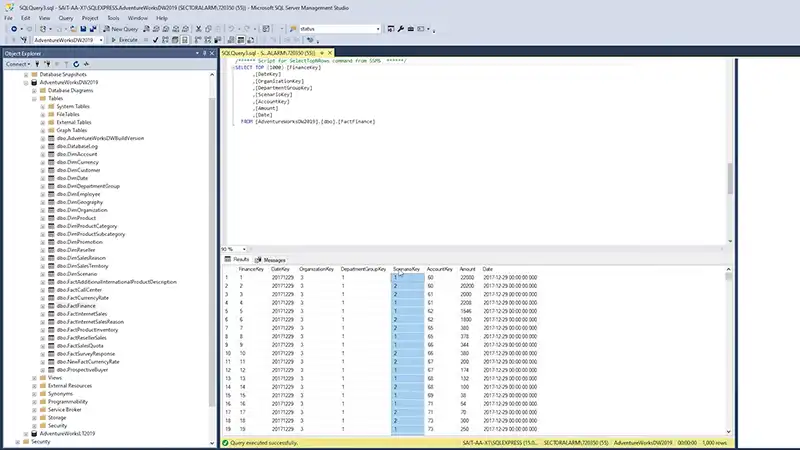Viewport: 800px width, 450px height.
Task: Select the Results to File icon
Action: [x=251, y=40]
